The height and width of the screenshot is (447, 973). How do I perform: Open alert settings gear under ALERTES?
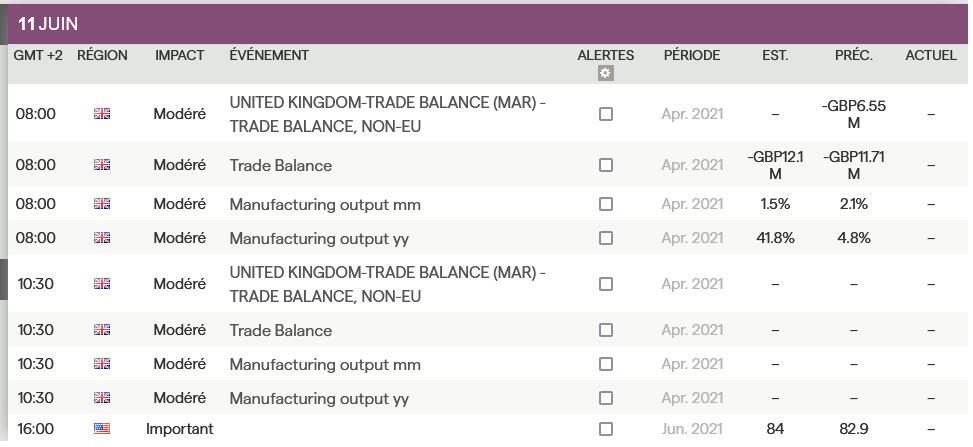(605, 74)
